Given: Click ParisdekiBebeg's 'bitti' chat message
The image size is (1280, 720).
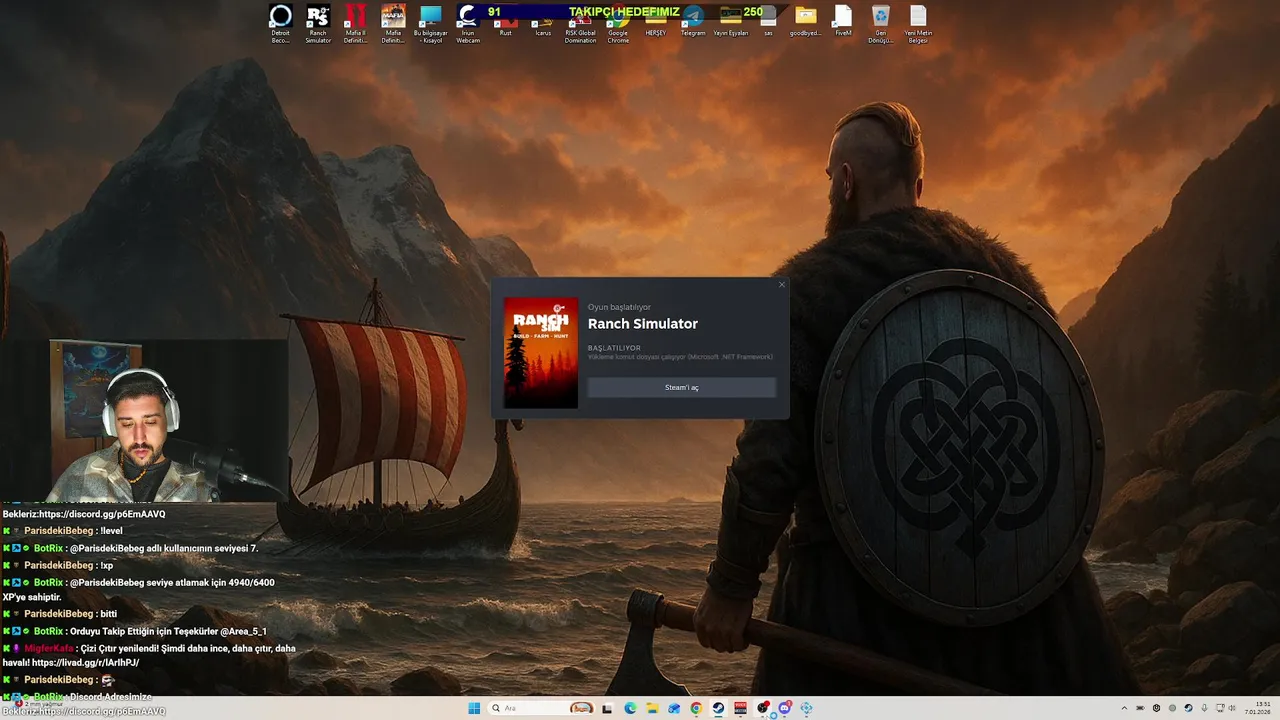Looking at the screenshot, I should (x=109, y=614).
